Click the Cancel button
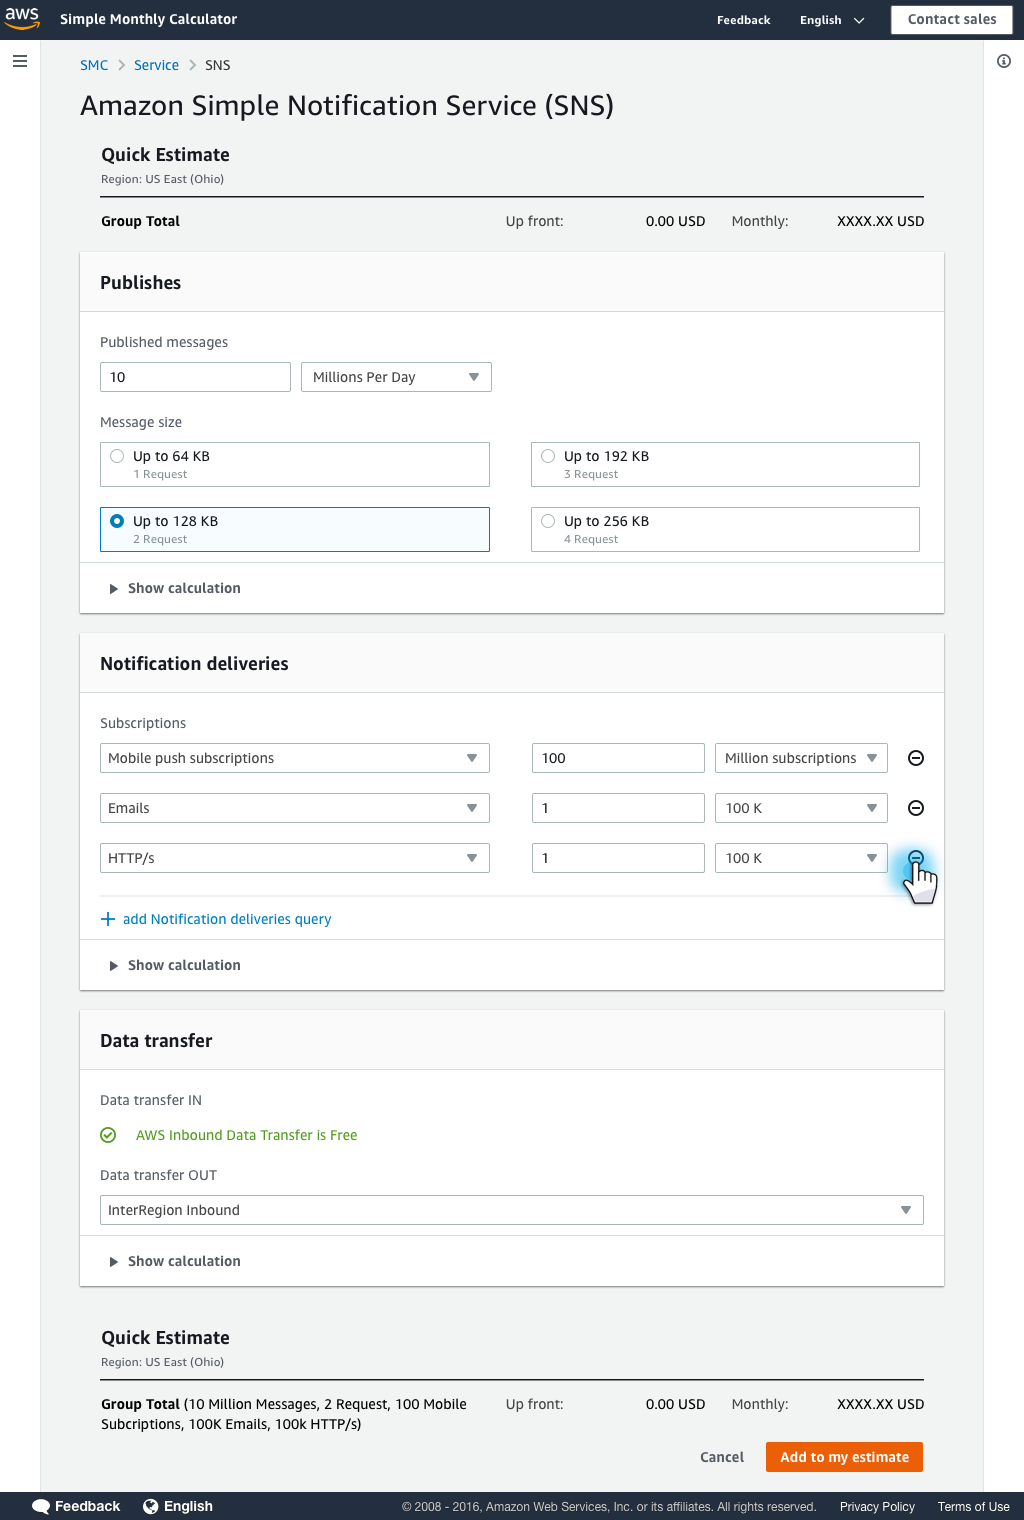This screenshot has width=1024, height=1520. pyautogui.click(x=722, y=1457)
